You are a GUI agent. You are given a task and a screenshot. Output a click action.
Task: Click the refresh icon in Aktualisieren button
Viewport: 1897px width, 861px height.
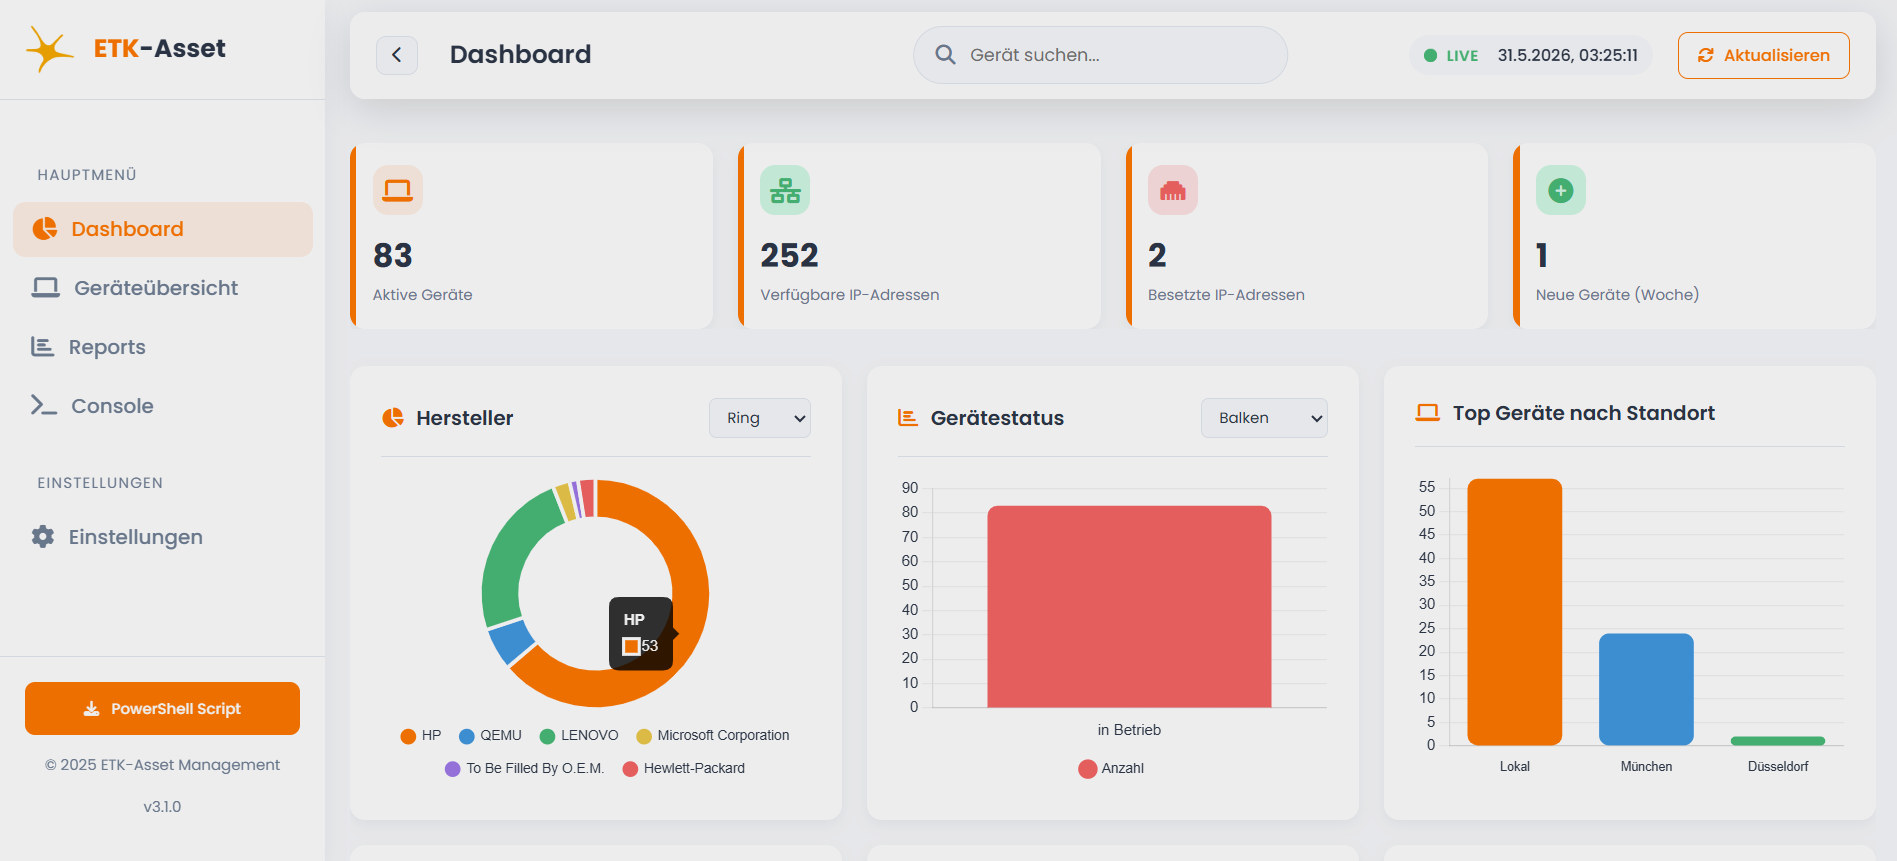(1706, 56)
